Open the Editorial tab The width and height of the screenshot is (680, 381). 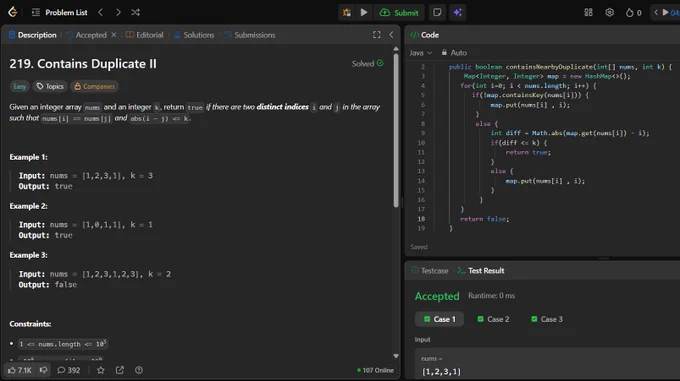[x=144, y=35]
